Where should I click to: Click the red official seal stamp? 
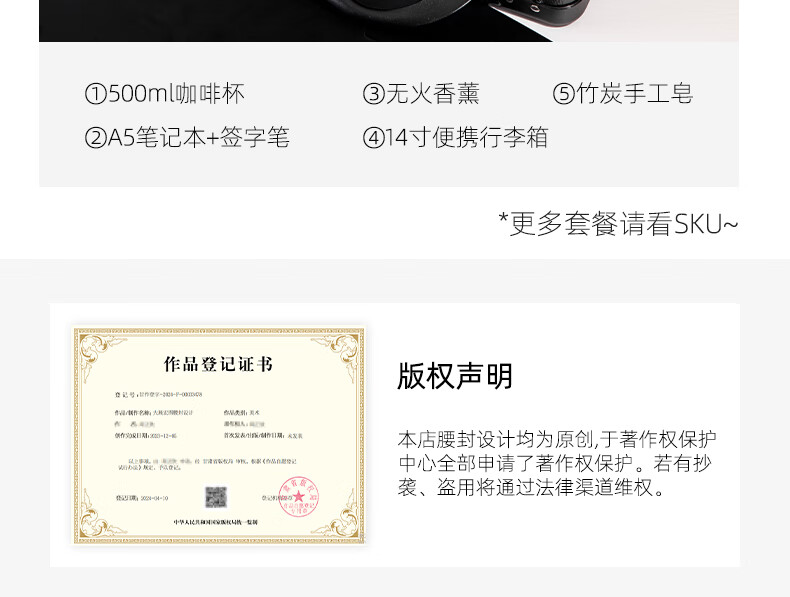pos(299,496)
